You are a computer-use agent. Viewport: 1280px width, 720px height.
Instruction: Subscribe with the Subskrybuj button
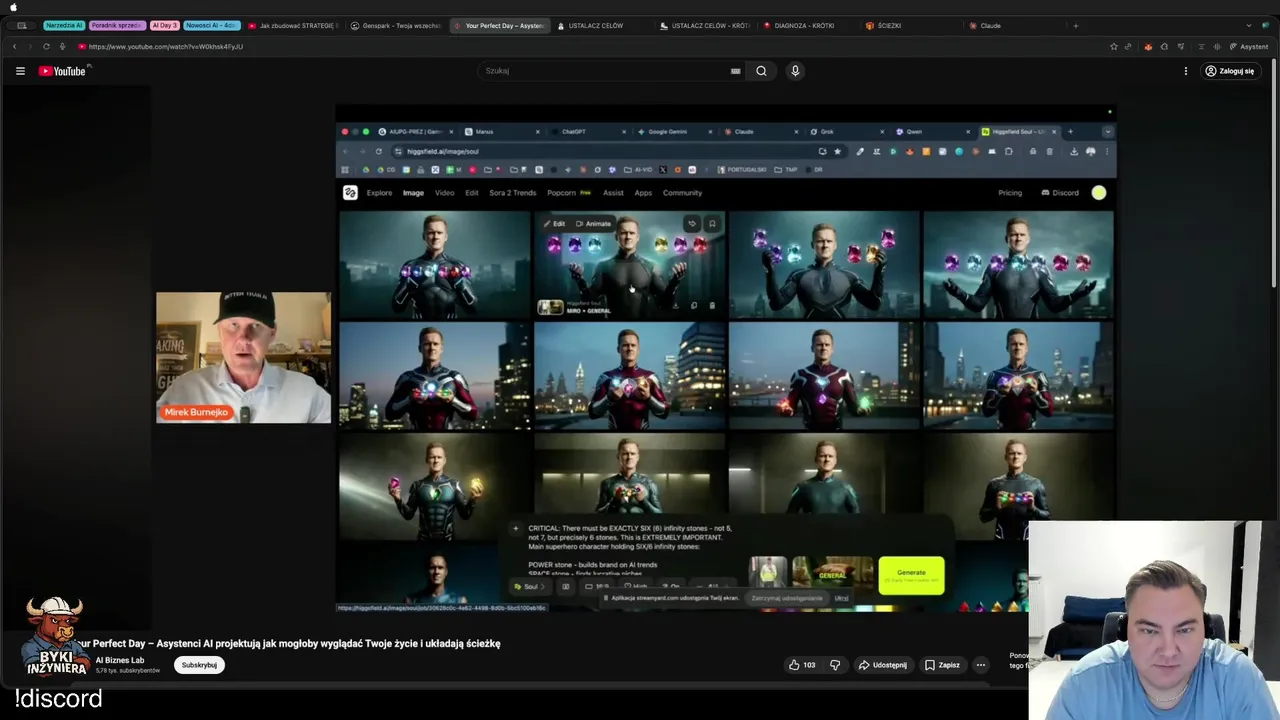(x=199, y=665)
